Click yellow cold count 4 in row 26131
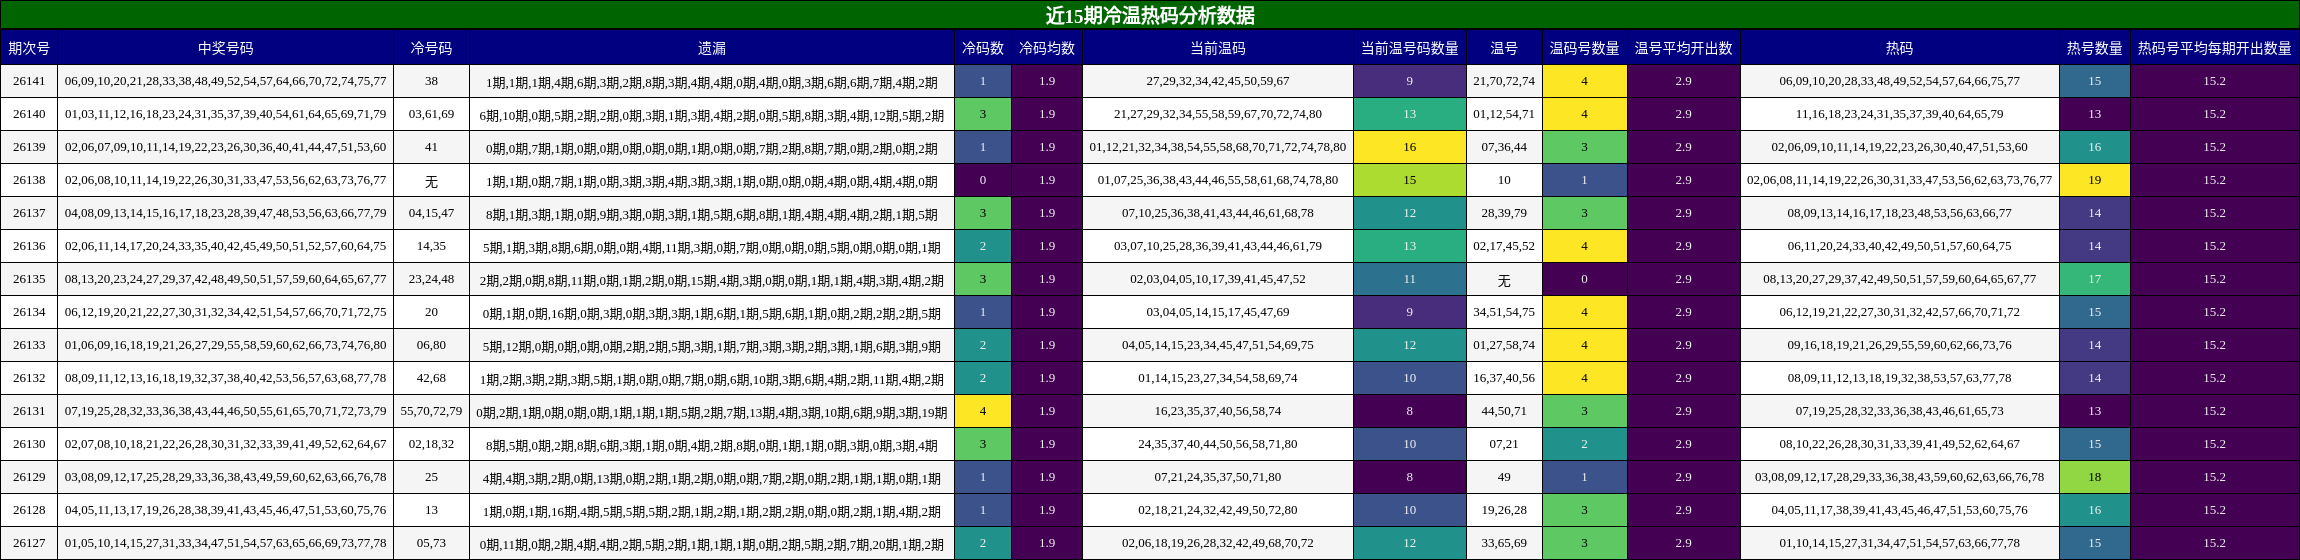This screenshot has width=2300, height=560. point(983,411)
